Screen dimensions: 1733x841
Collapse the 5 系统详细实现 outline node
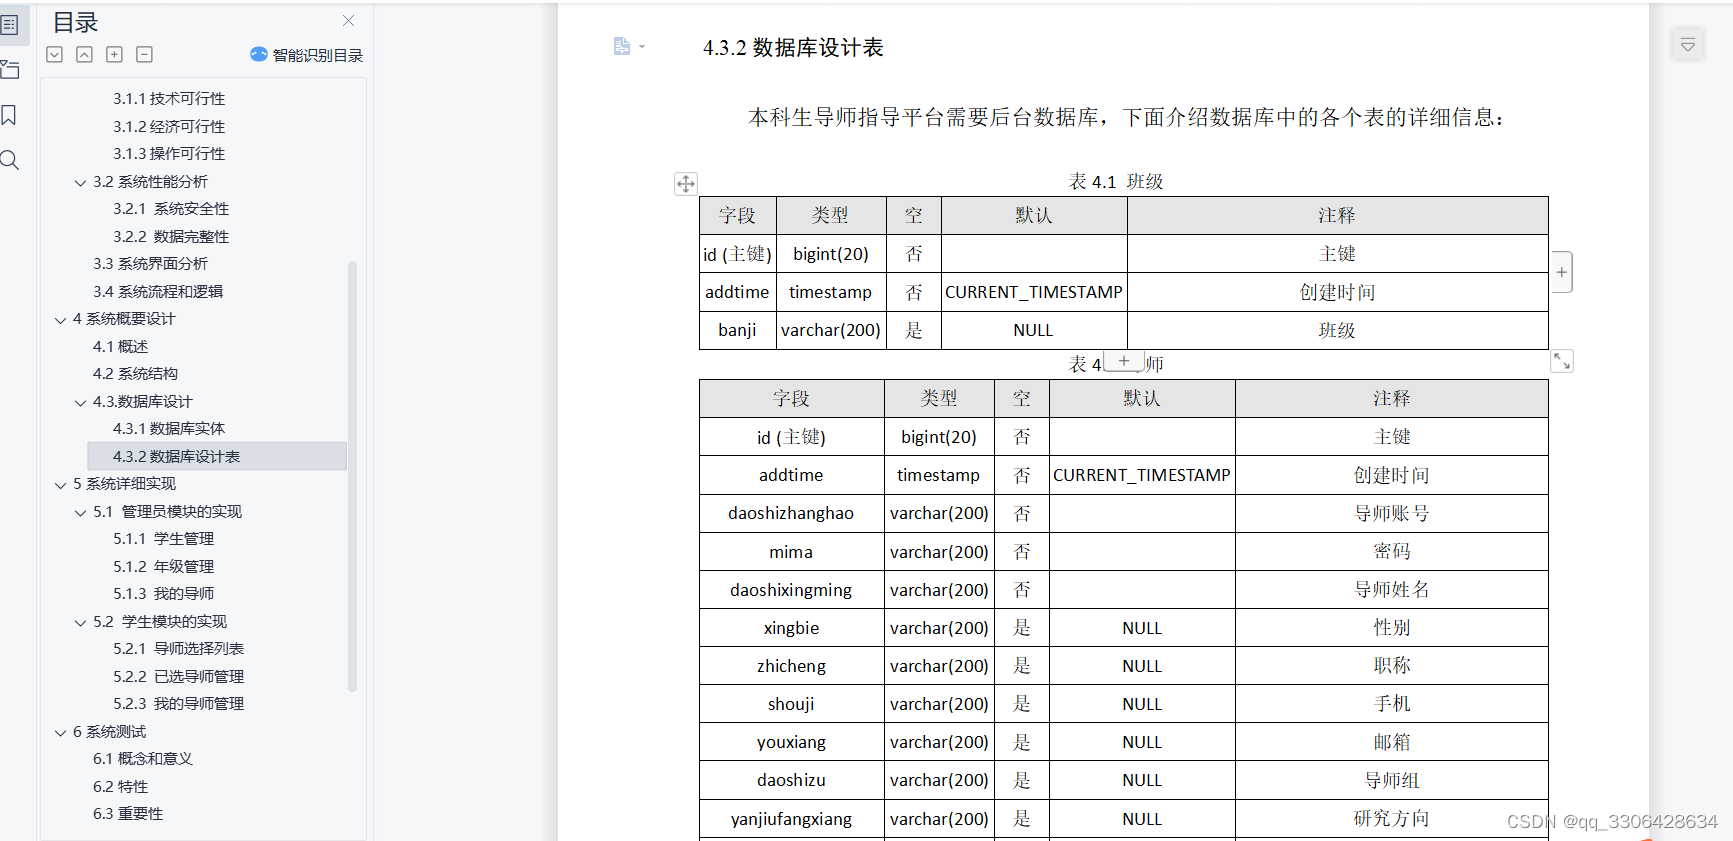click(60, 485)
